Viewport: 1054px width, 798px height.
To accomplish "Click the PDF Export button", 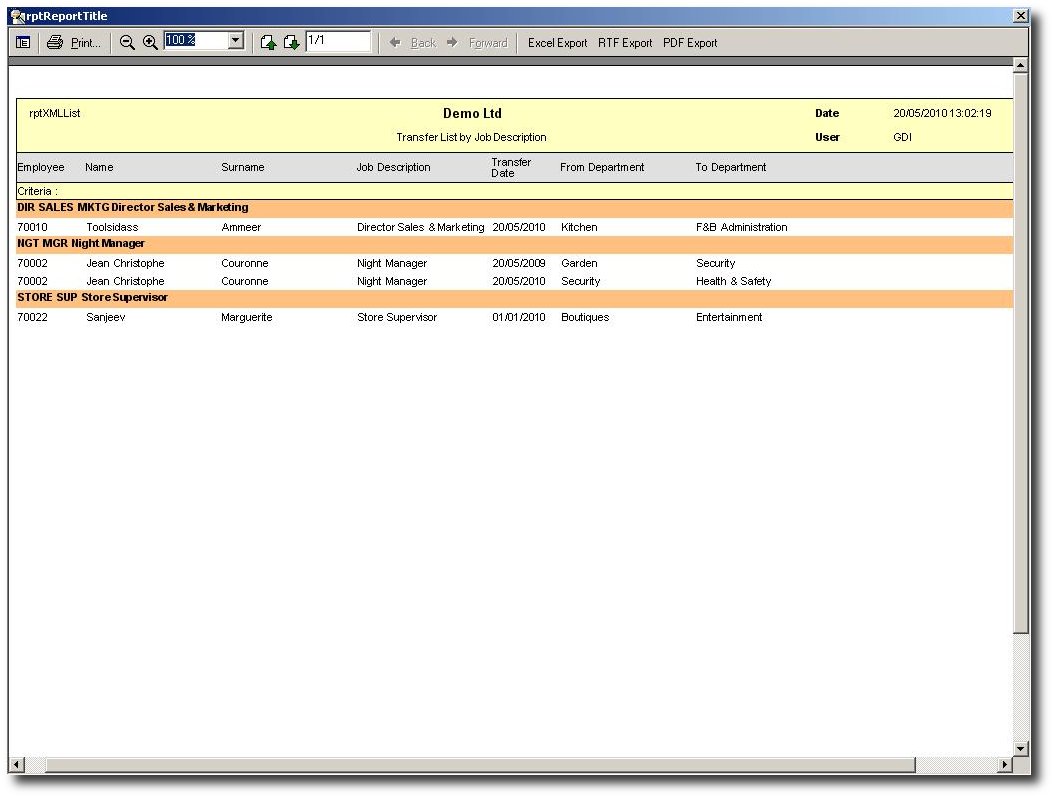I will coord(690,43).
